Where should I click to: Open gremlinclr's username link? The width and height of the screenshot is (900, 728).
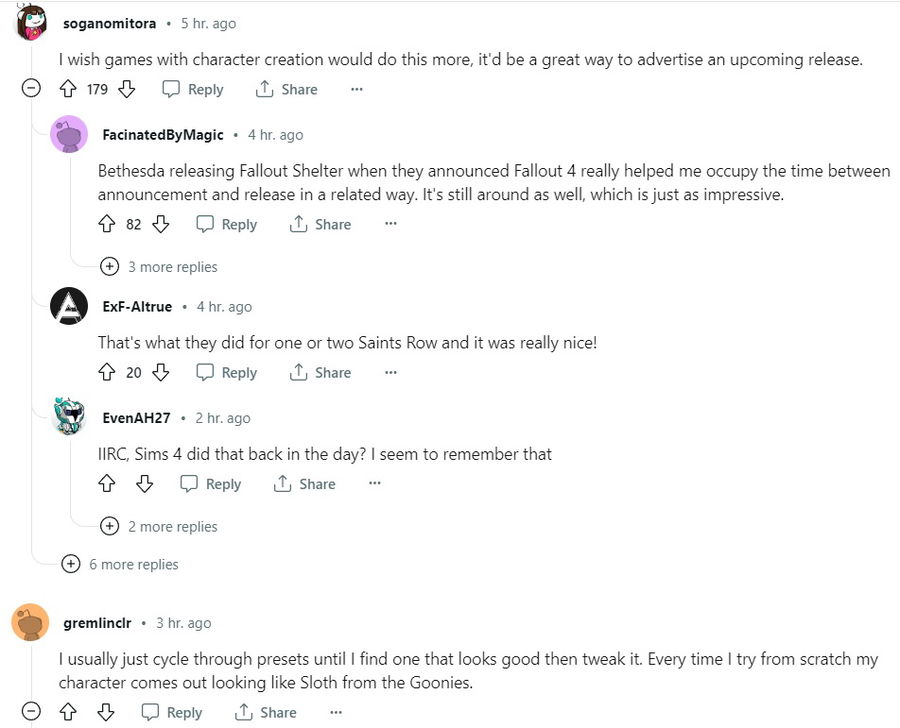pyautogui.click(x=97, y=622)
